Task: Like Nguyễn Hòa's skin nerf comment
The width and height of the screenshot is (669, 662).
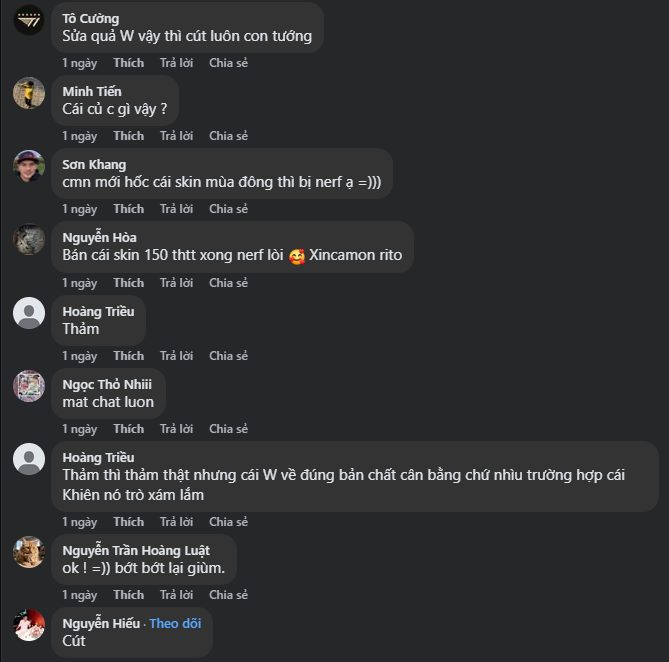Action: [128, 283]
